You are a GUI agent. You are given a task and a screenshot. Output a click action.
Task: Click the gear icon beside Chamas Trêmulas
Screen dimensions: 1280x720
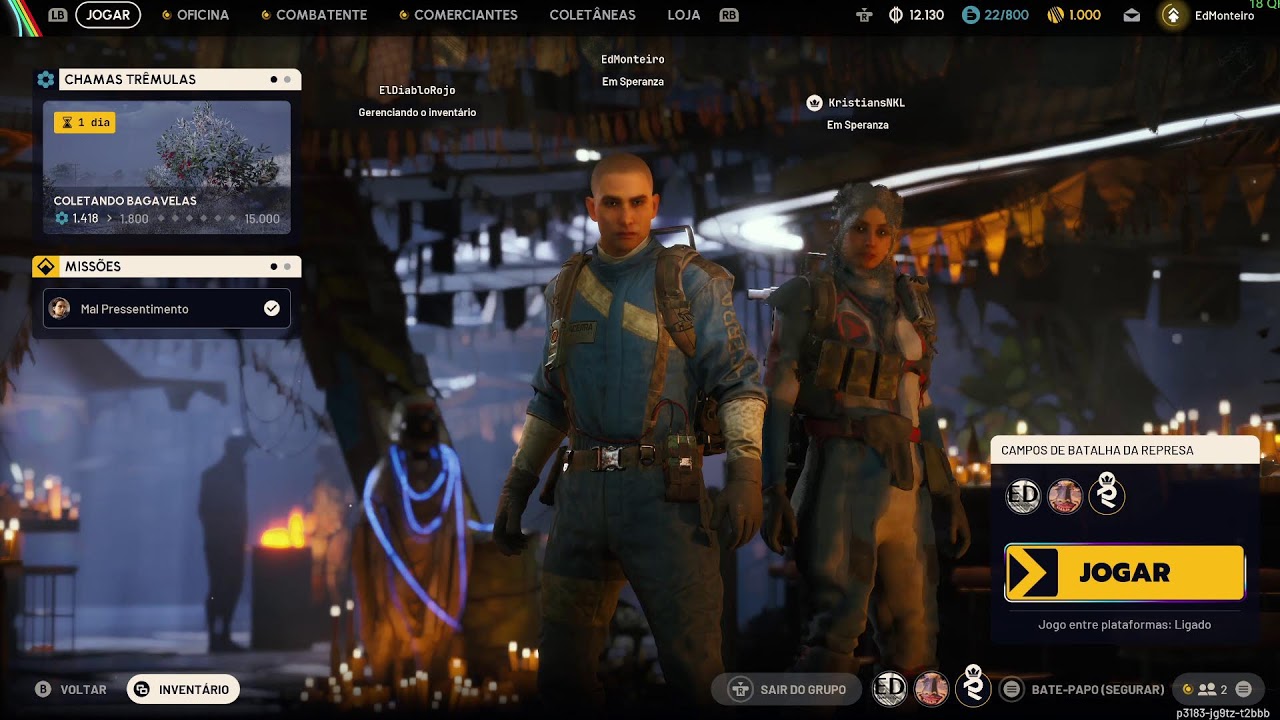point(46,79)
